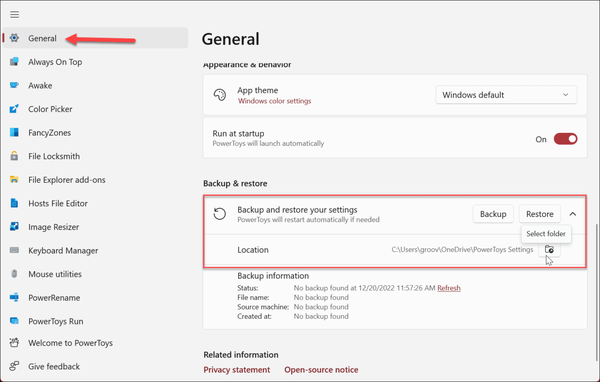
Task: Click the backup and restore circular arrow icon
Action: click(x=220, y=214)
